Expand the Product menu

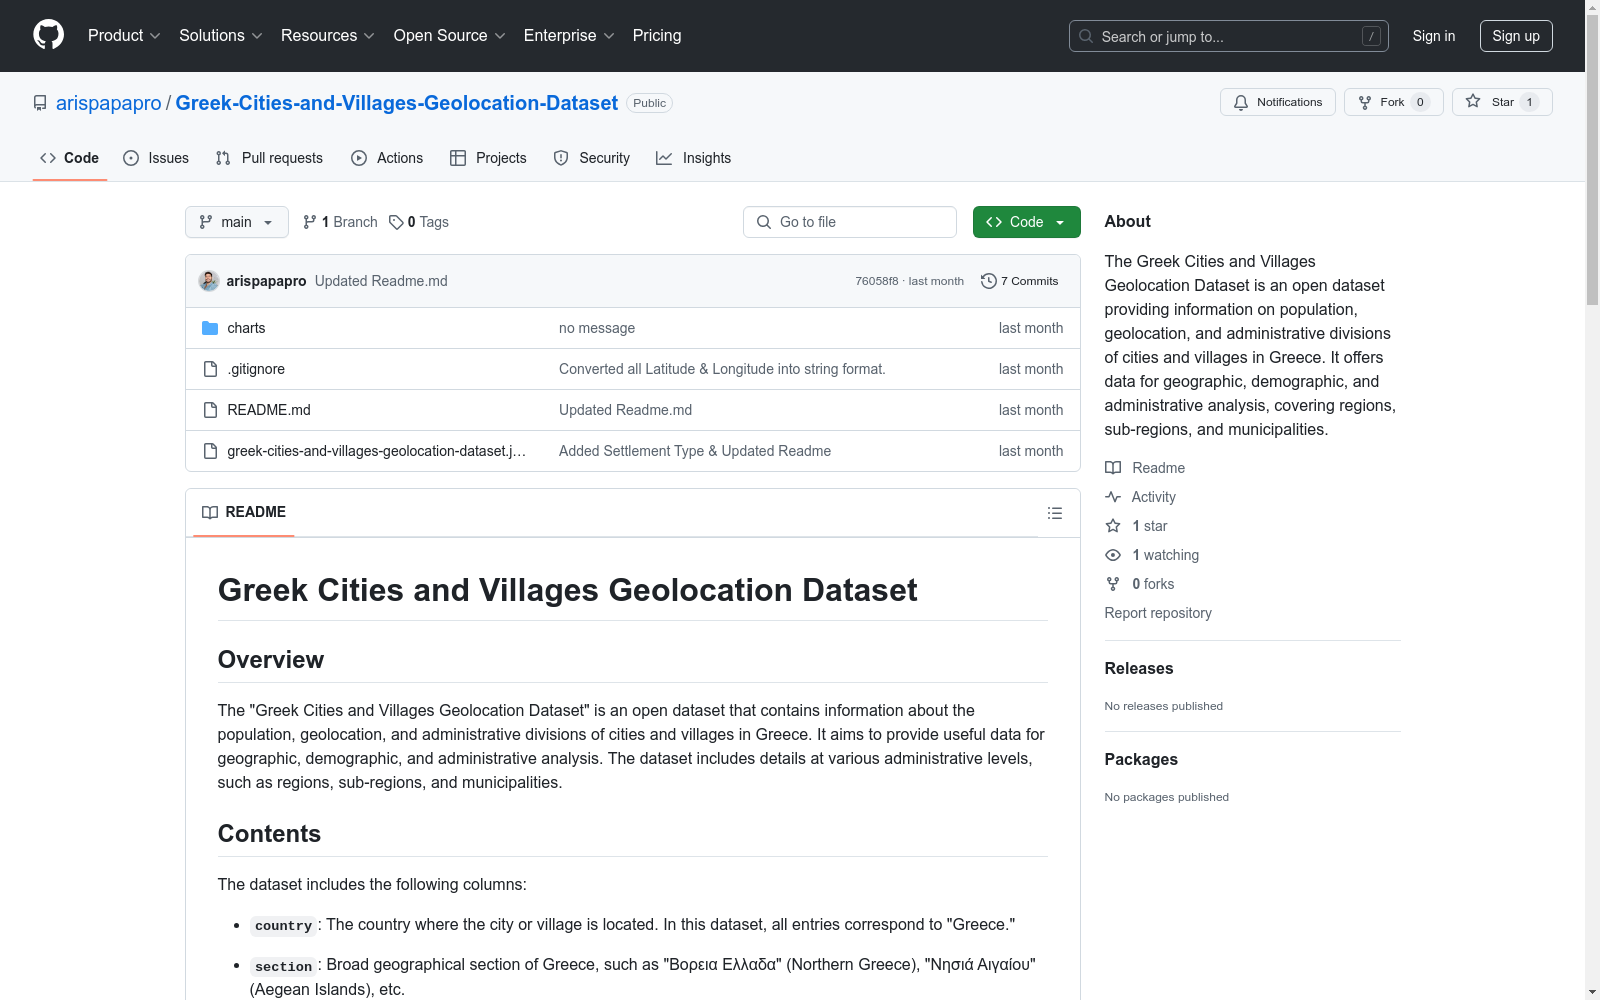[124, 36]
